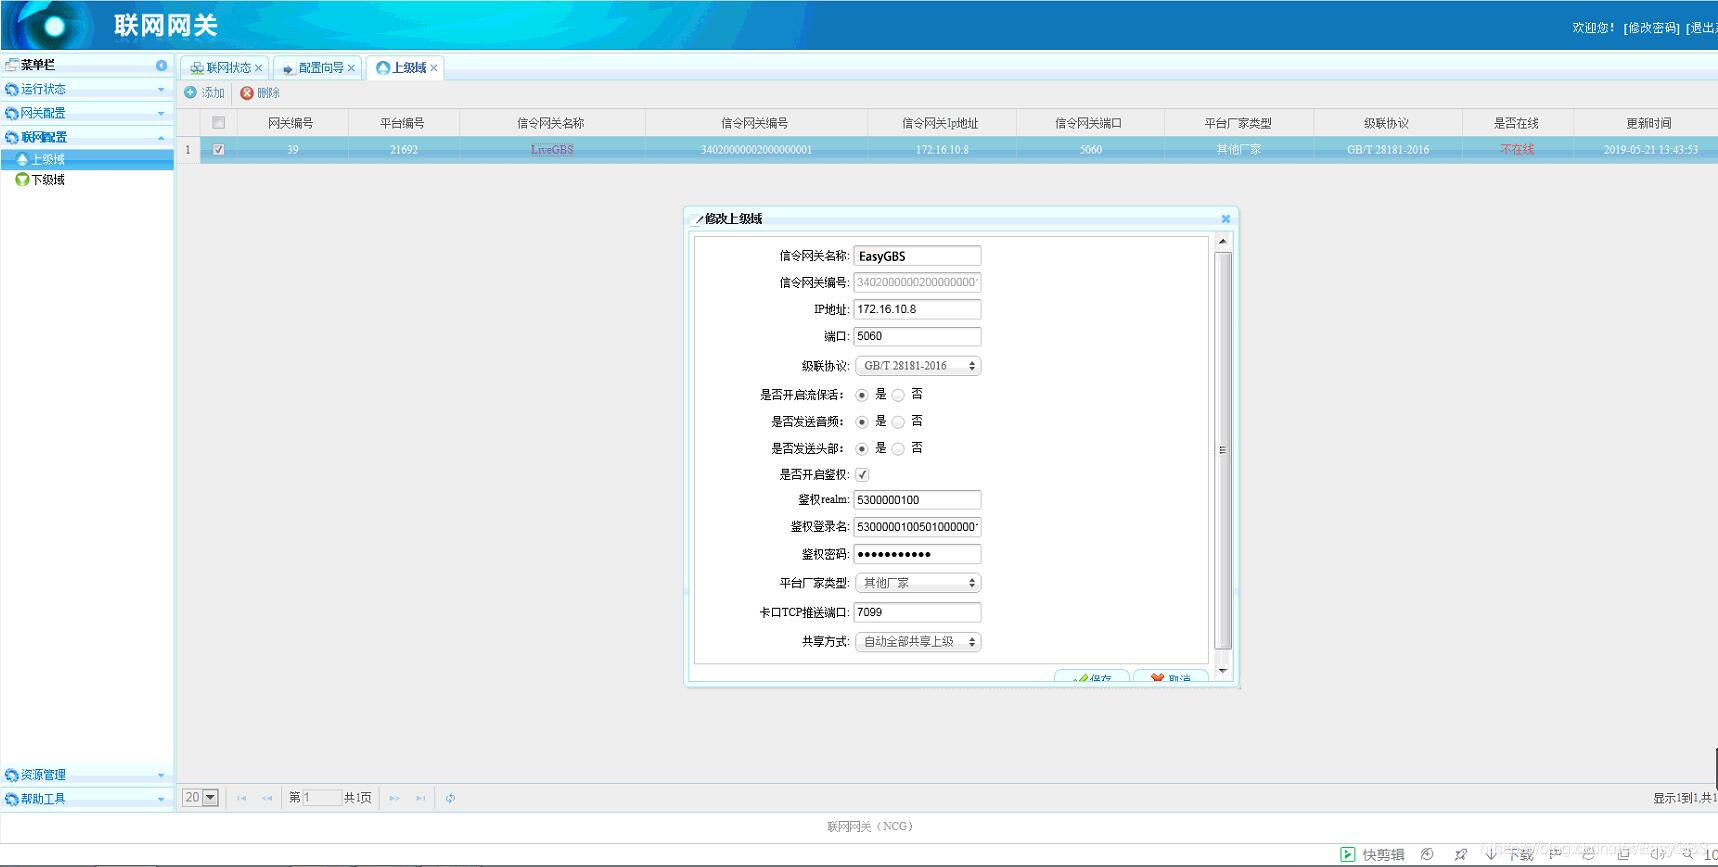The height and width of the screenshot is (867, 1718).
Task: Sort by 是否在线 column header
Action: tap(1516, 123)
